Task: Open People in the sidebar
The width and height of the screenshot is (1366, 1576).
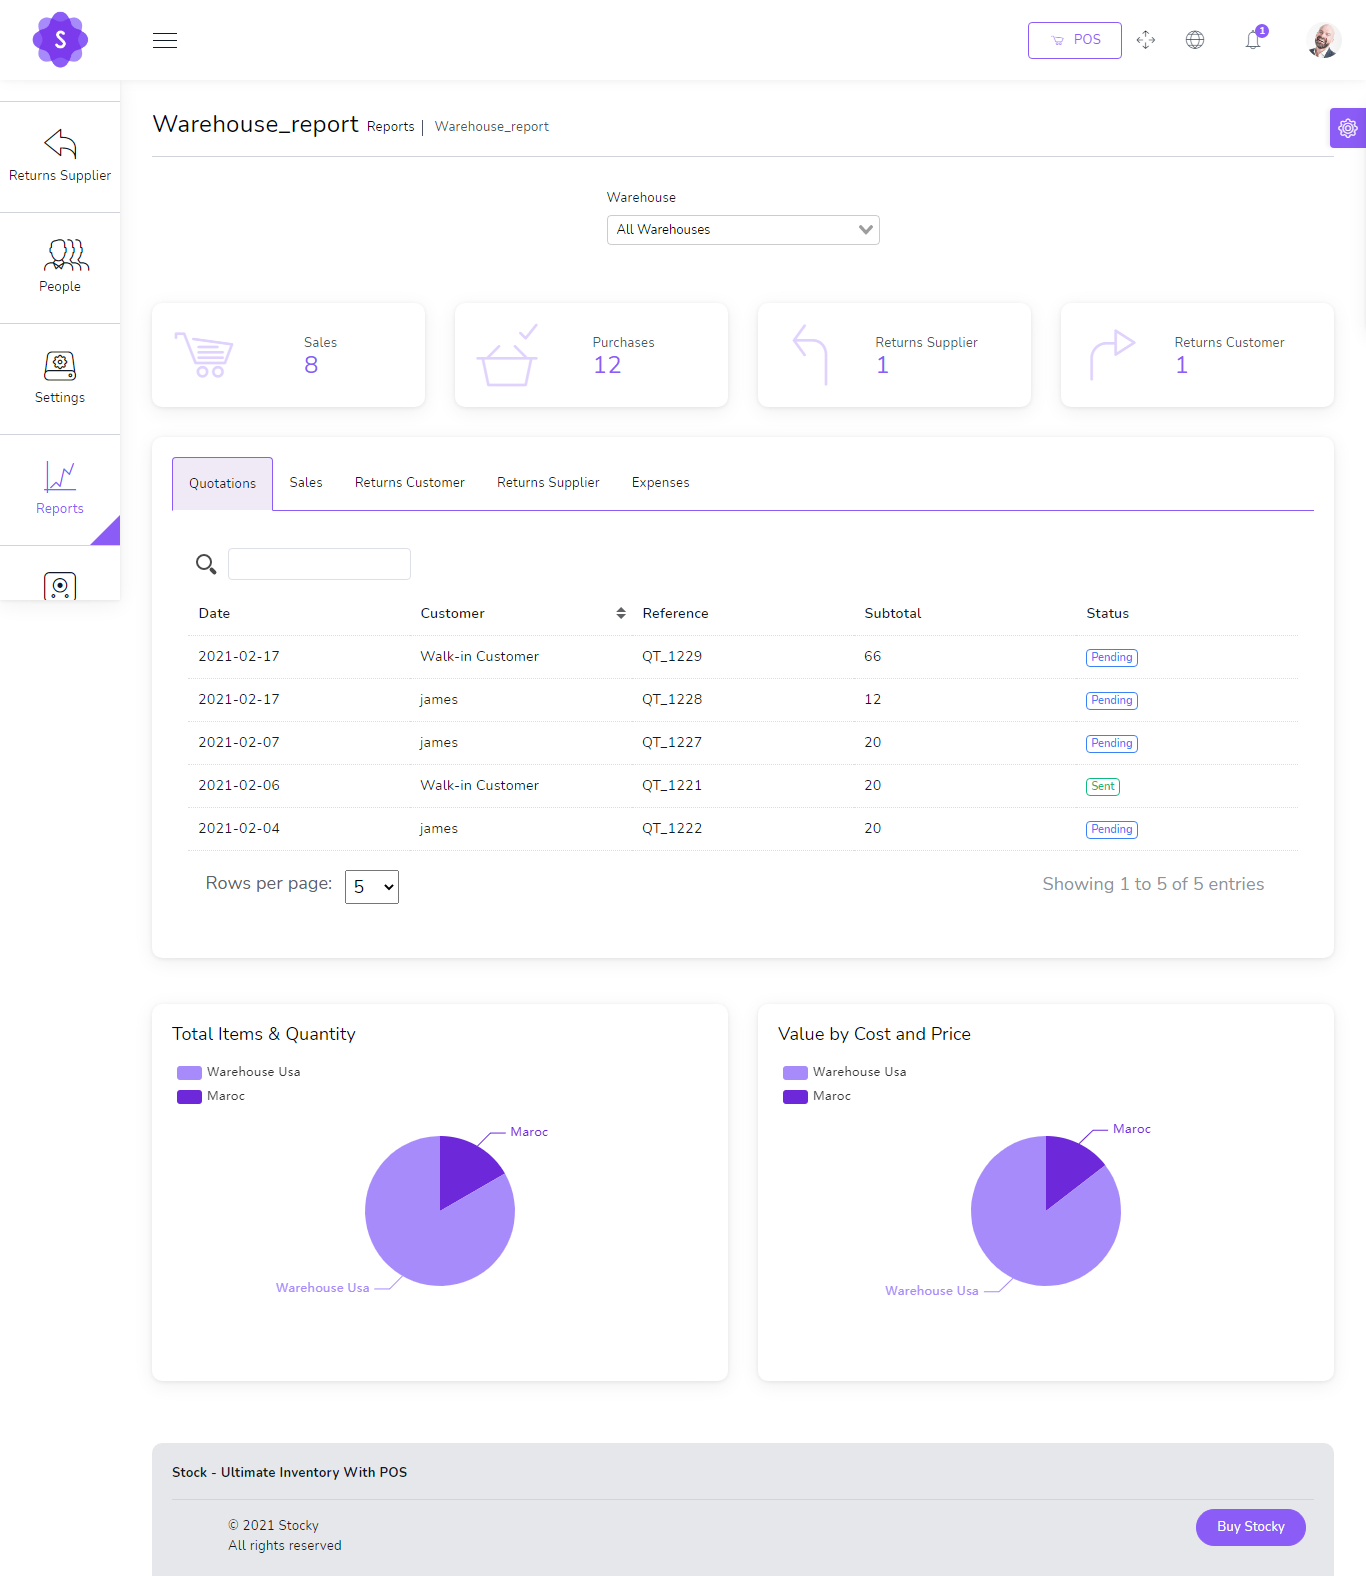Action: 60,267
